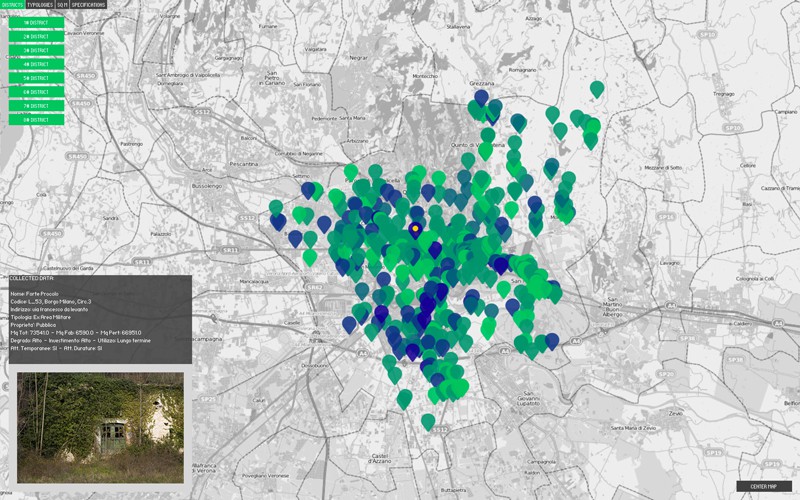Select the Nome: Forte Procolo line
Image resolution: width=800 pixels, height=500 pixels.
pyautogui.click(x=35, y=294)
